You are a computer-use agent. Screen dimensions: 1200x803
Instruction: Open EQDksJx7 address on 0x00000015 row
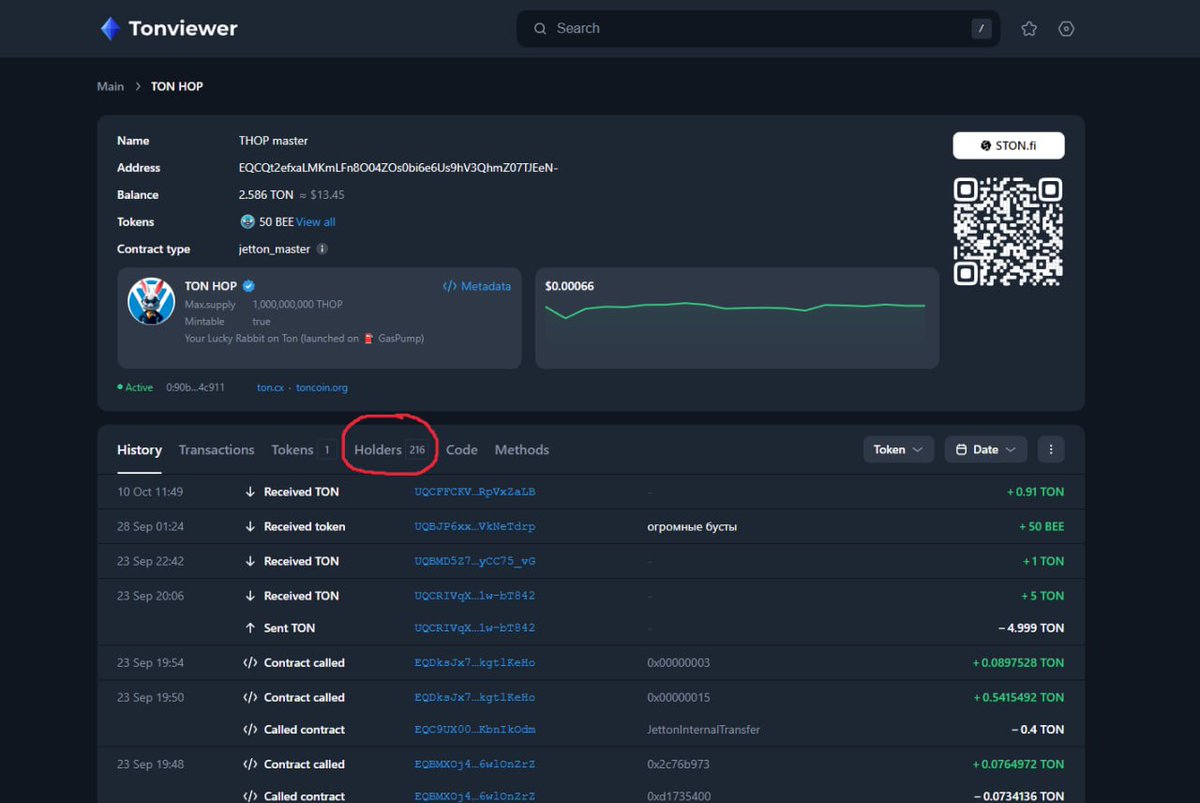(x=475, y=698)
